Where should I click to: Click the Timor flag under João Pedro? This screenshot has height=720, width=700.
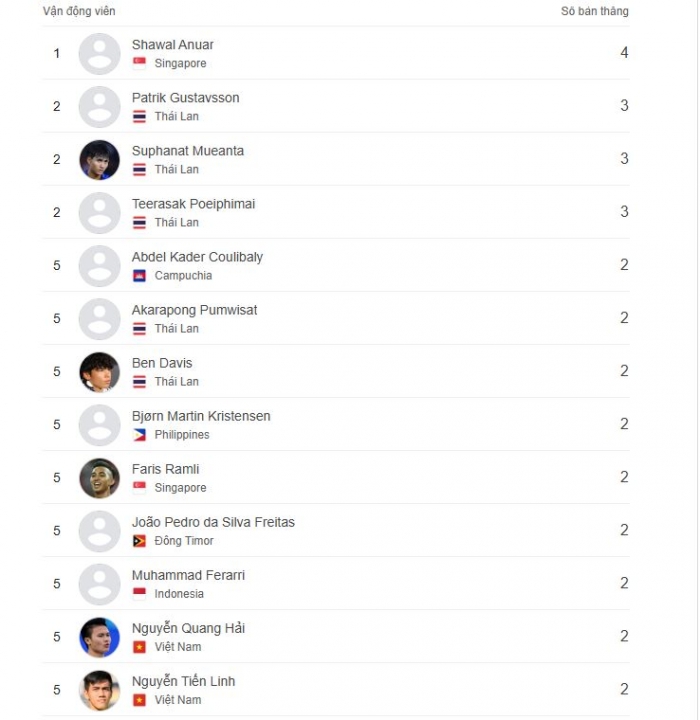click(139, 540)
